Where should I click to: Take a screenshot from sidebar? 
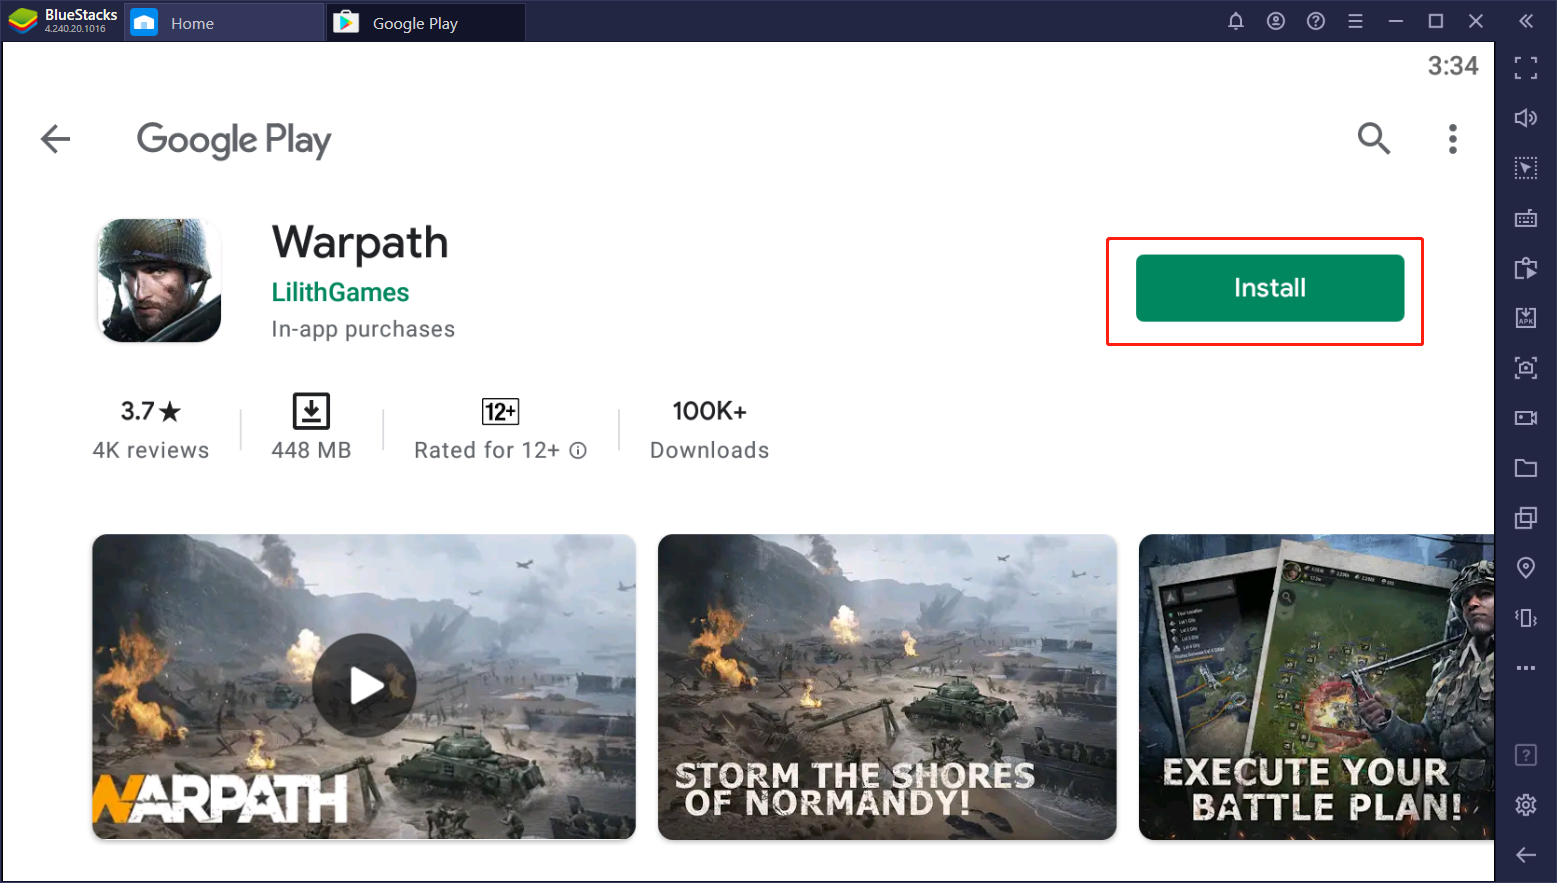click(1526, 368)
